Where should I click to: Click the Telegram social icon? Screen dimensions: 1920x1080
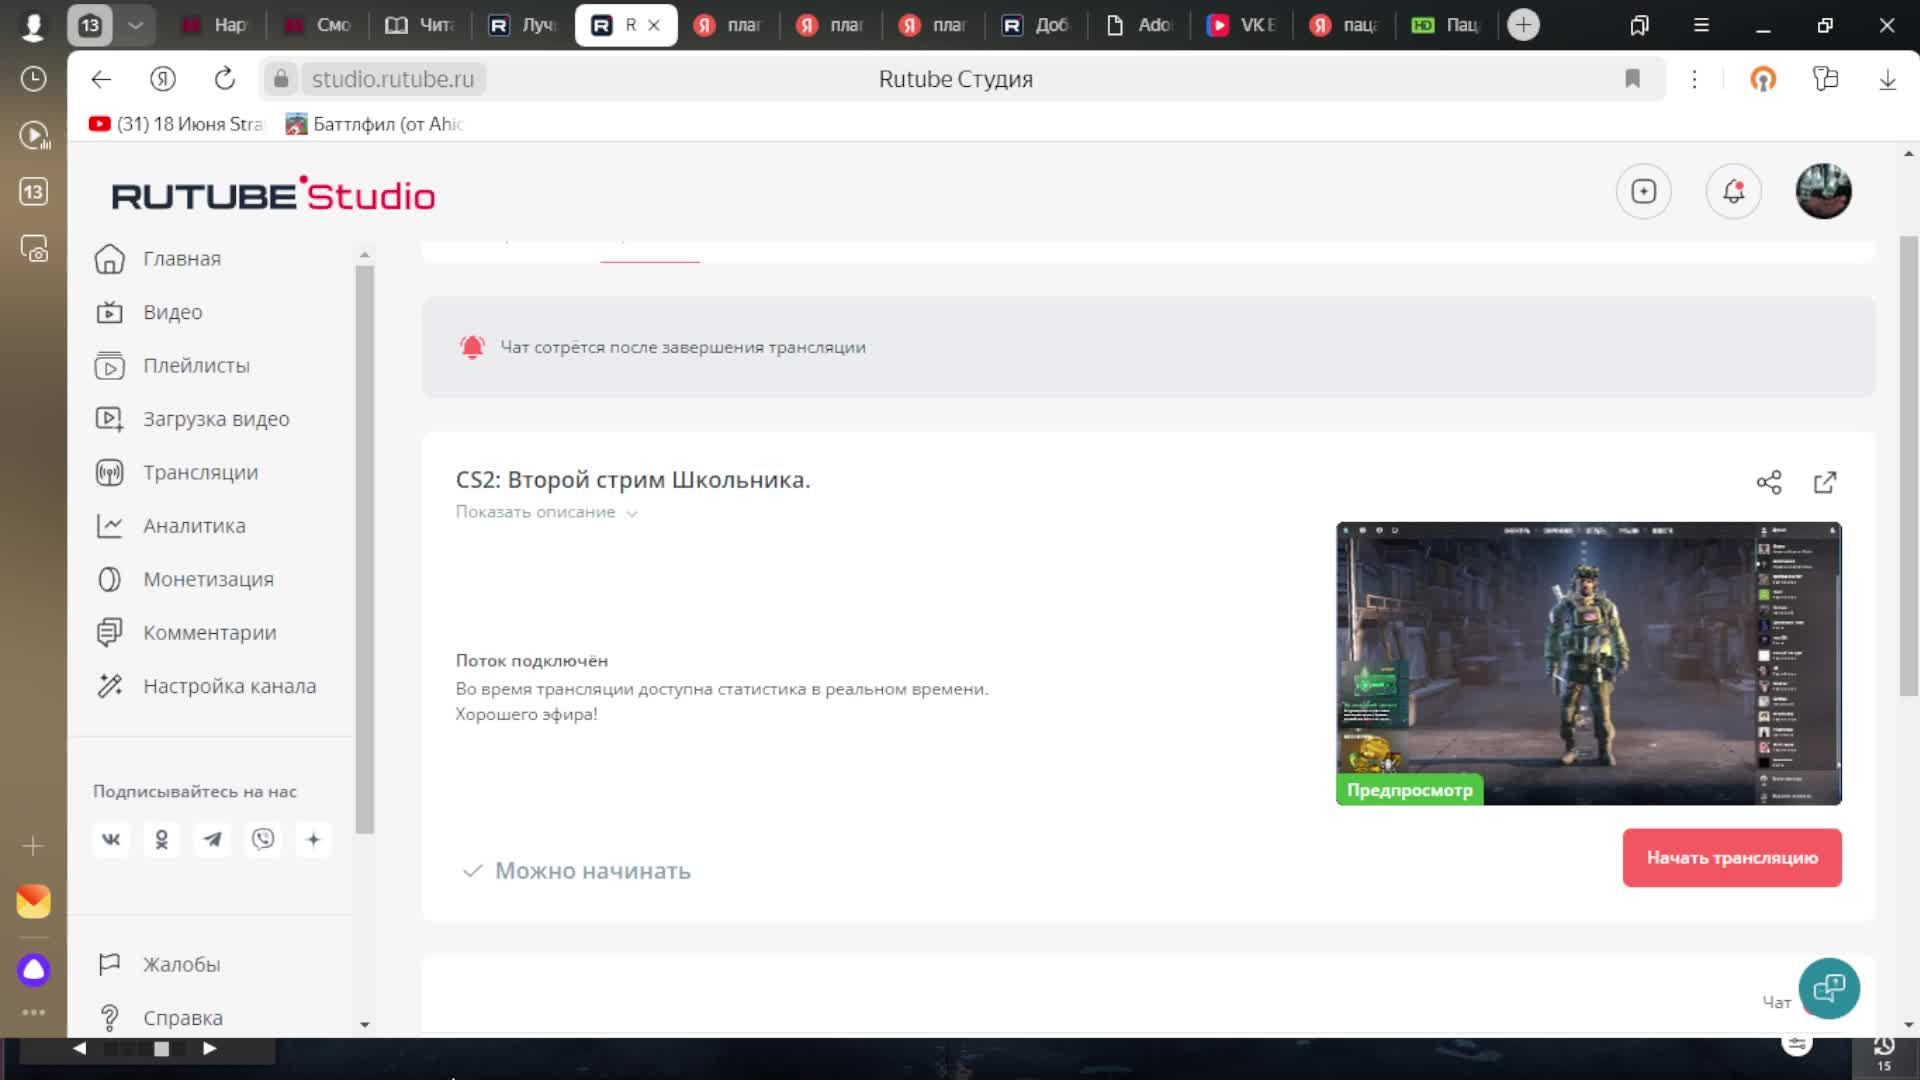pyautogui.click(x=212, y=839)
